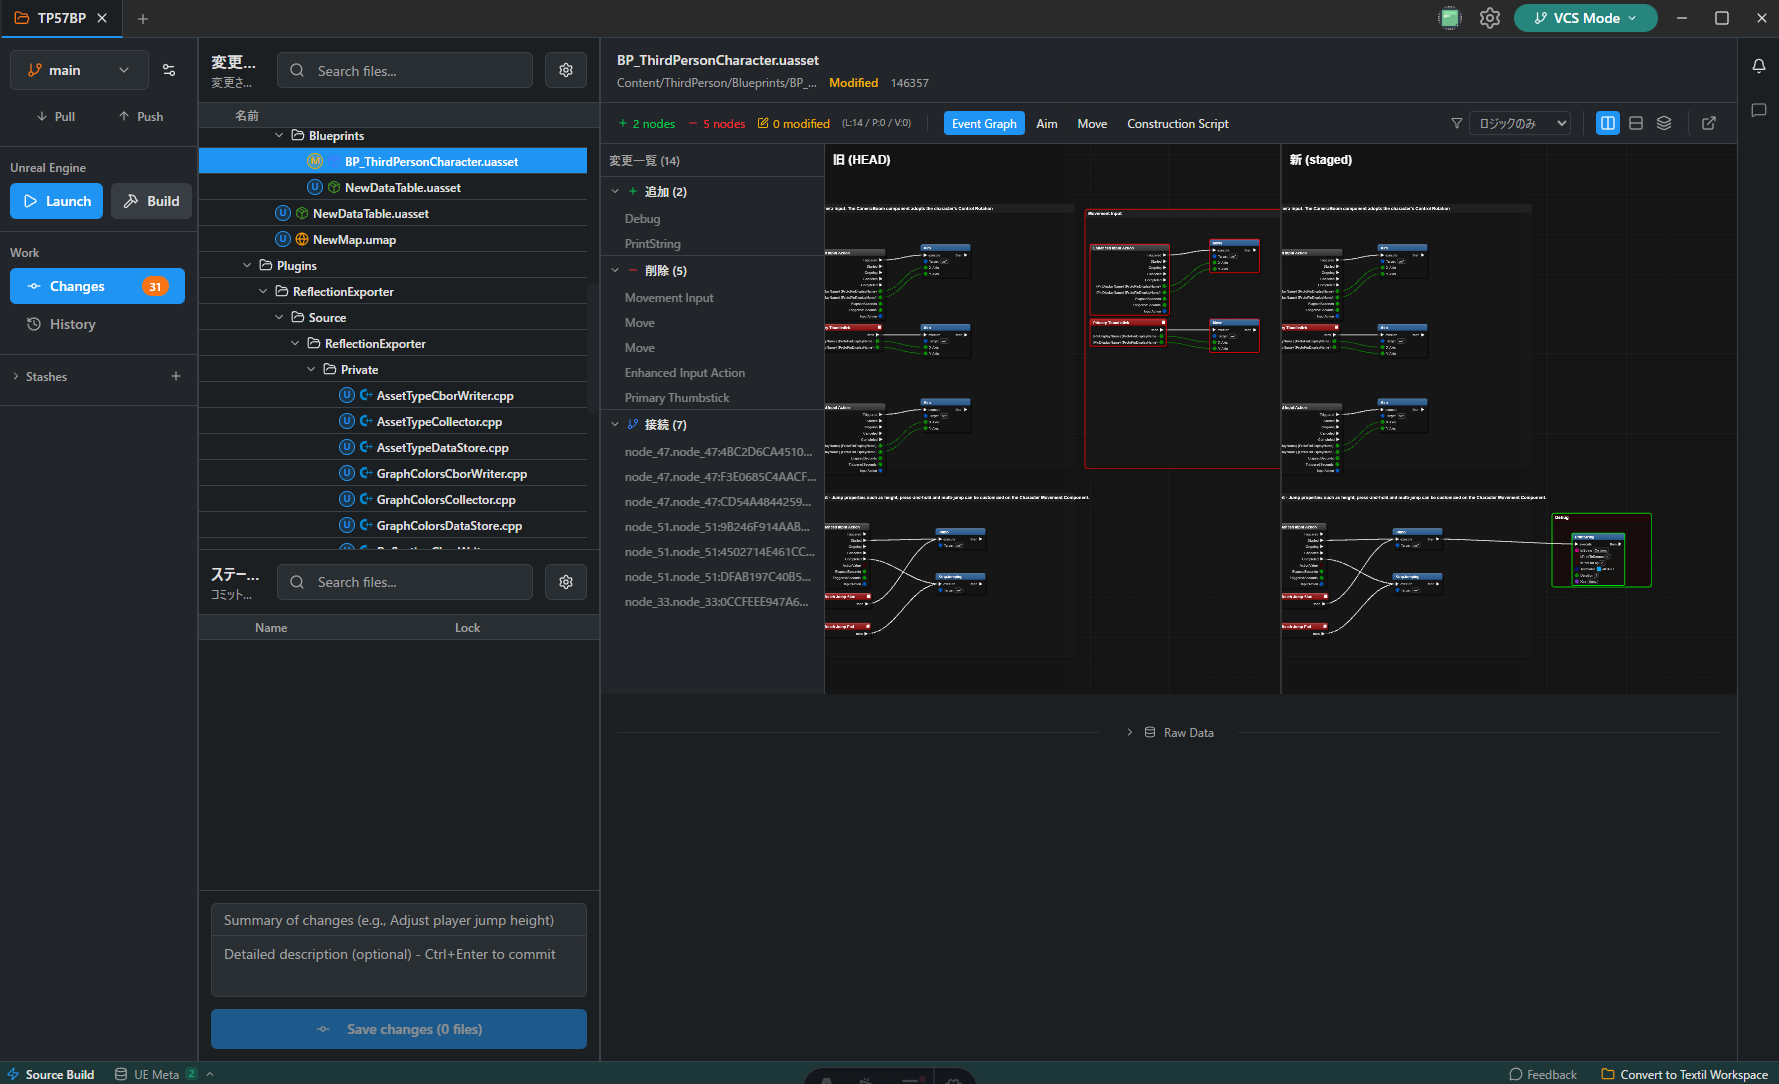The width and height of the screenshot is (1779, 1084).
Task: Click the filter funnel icon
Action: [x=1456, y=123]
